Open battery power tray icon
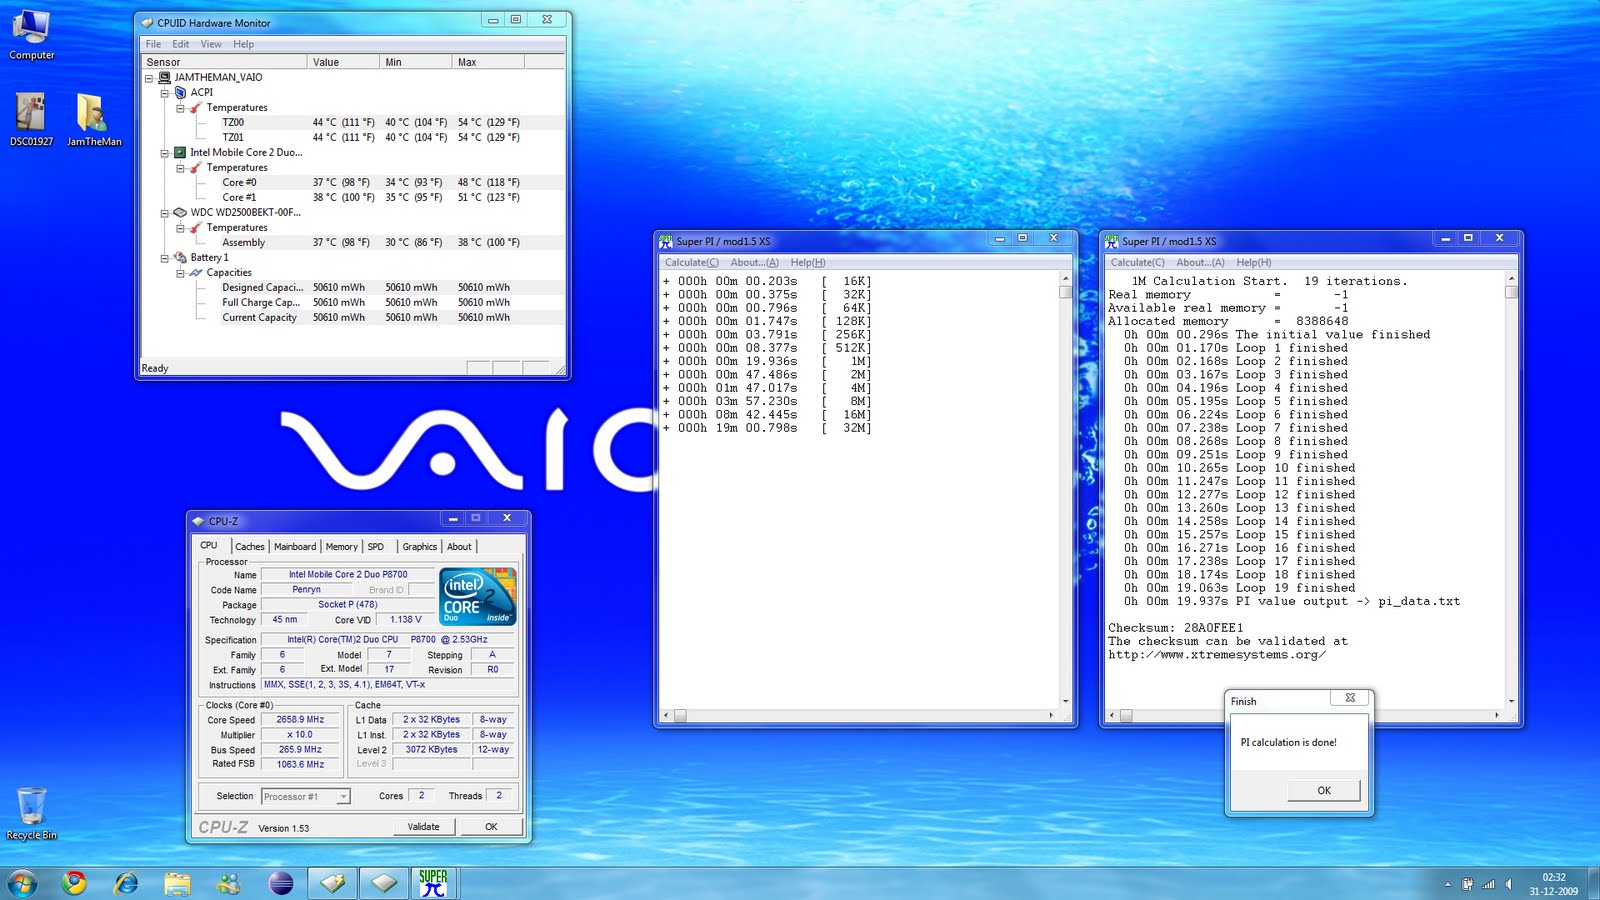The width and height of the screenshot is (1600, 900). pos(1467,884)
